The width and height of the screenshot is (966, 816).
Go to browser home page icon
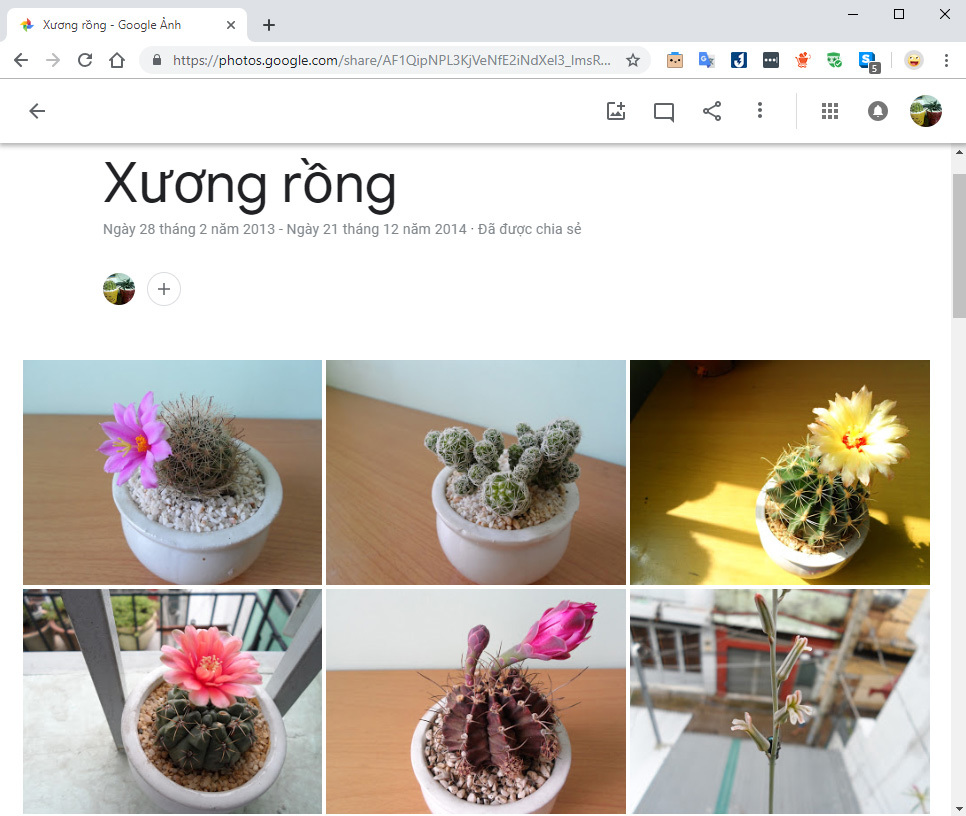point(117,60)
